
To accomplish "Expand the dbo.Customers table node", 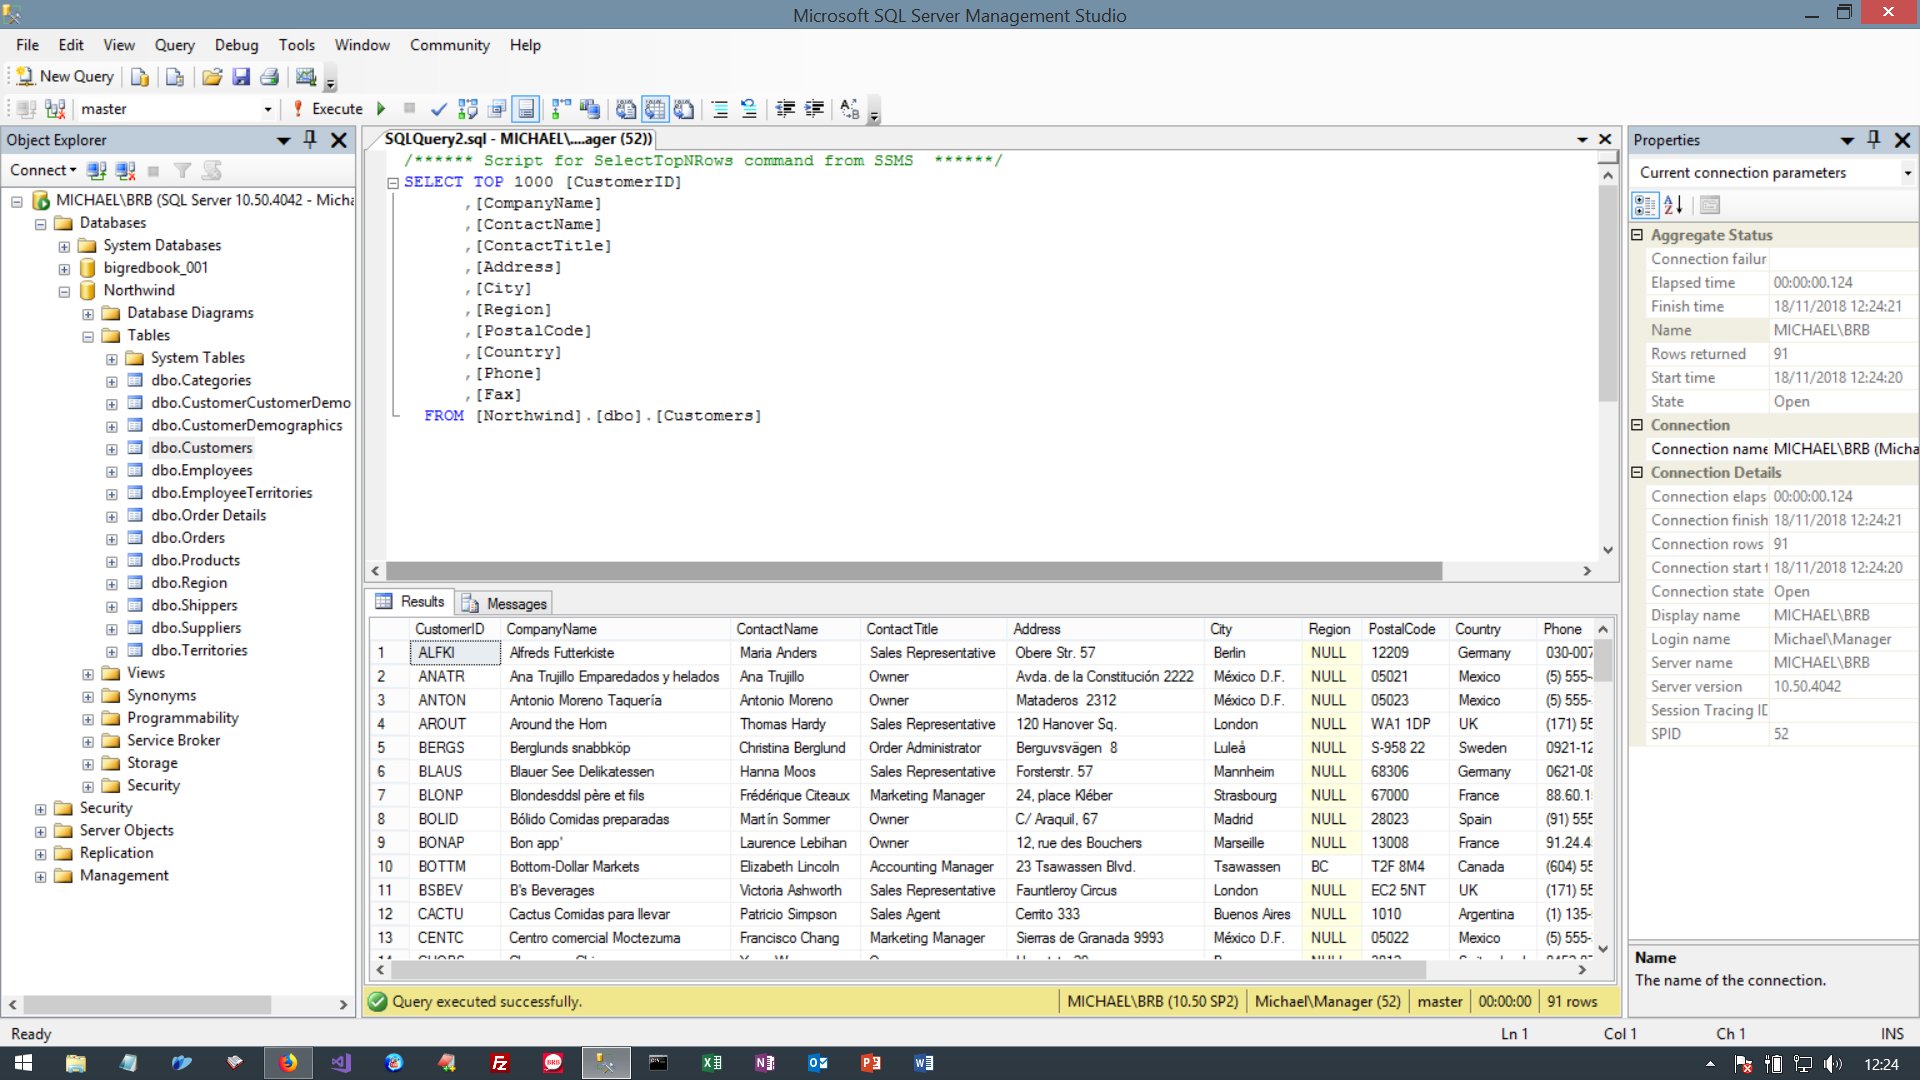I will point(111,449).
